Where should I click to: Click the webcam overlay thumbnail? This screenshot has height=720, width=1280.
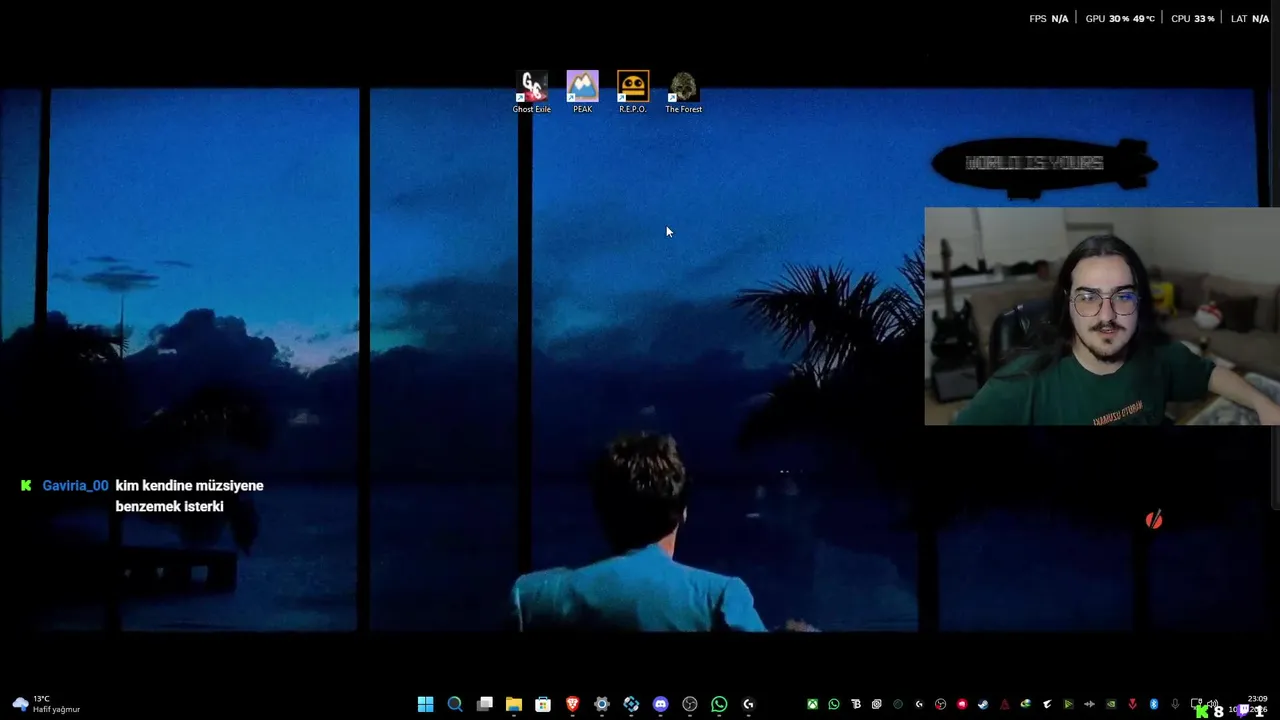coord(1102,316)
